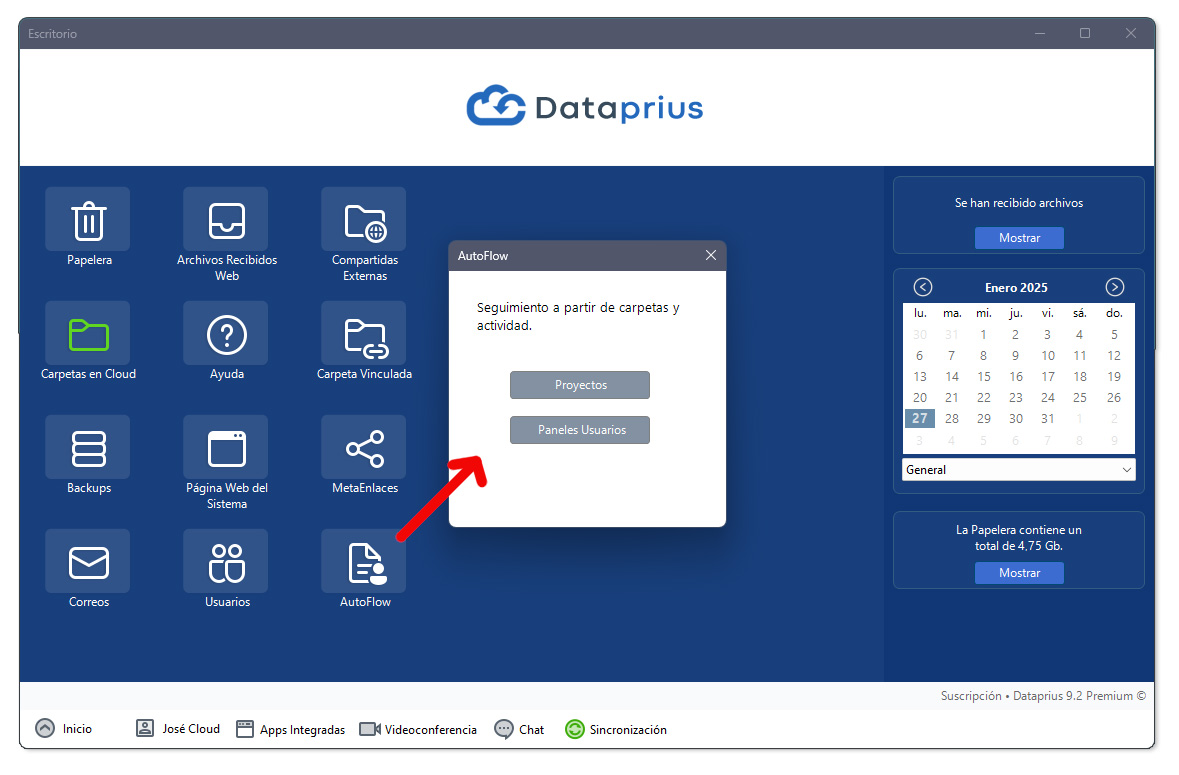Minimize the Escritorio window
The width and height of the screenshot is (1179, 775).
1039,33
